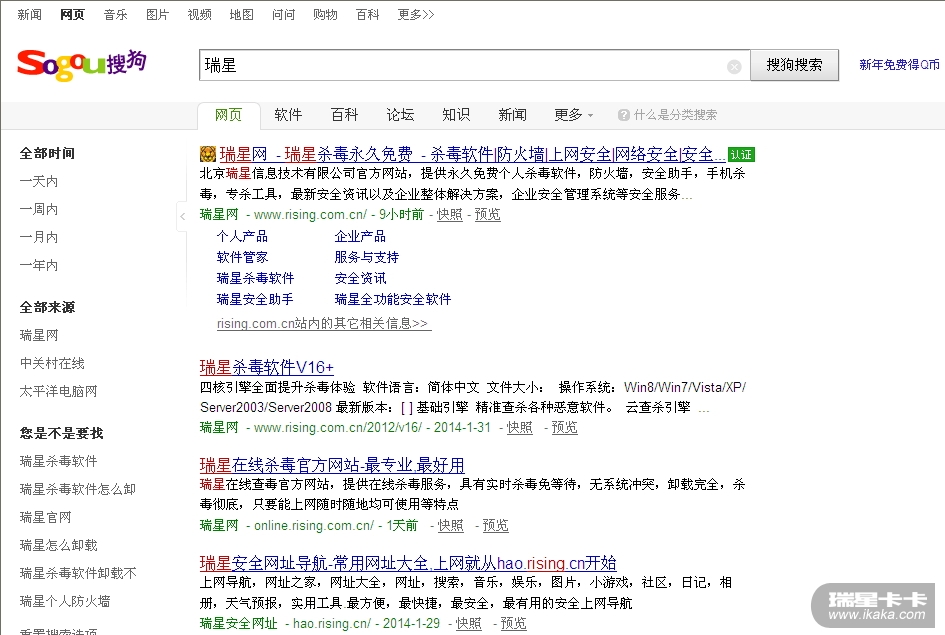
Task: Filter source to 太平洋电脑网
Action: [x=58, y=392]
